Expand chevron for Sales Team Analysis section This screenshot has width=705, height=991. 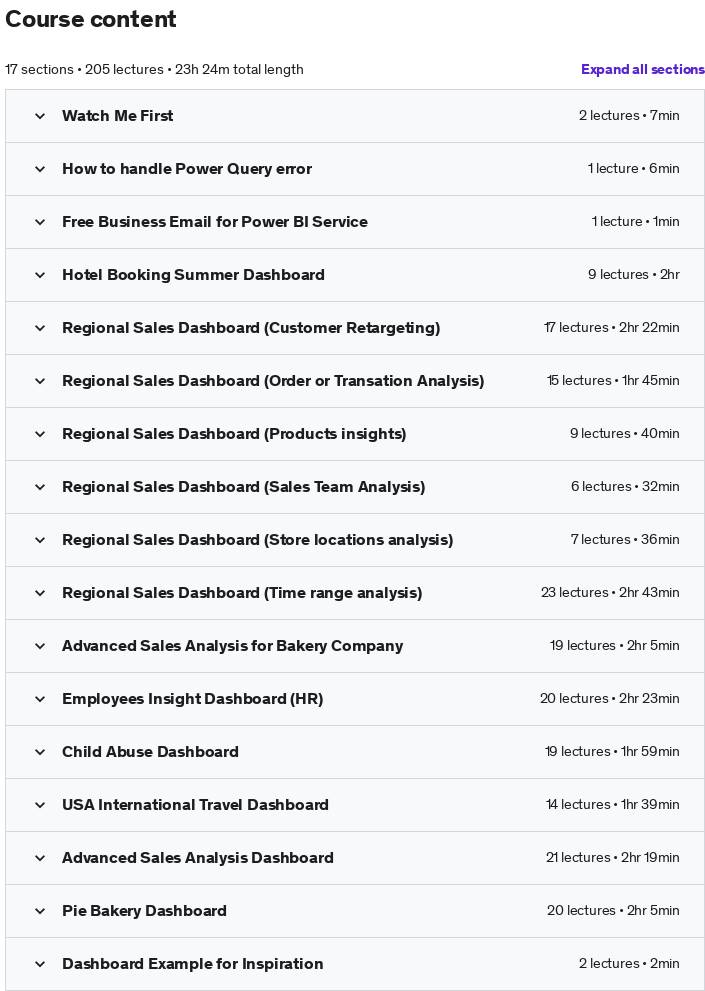click(x=40, y=487)
